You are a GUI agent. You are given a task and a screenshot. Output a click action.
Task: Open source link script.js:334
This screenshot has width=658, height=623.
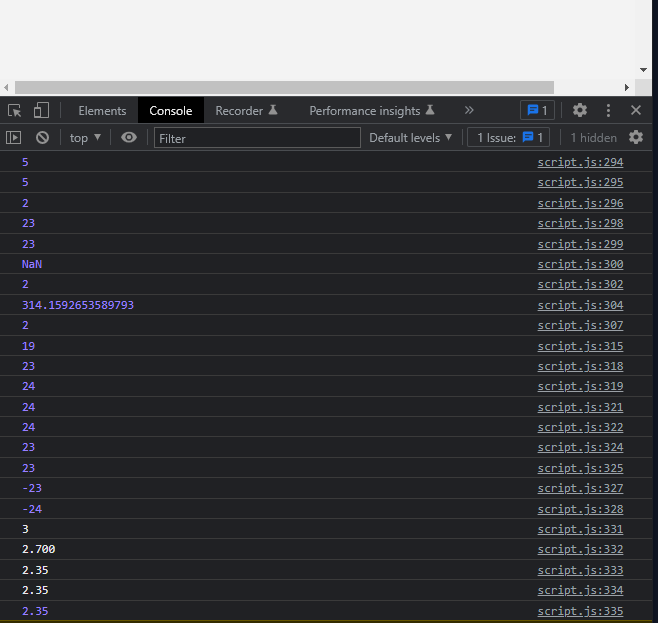point(580,591)
